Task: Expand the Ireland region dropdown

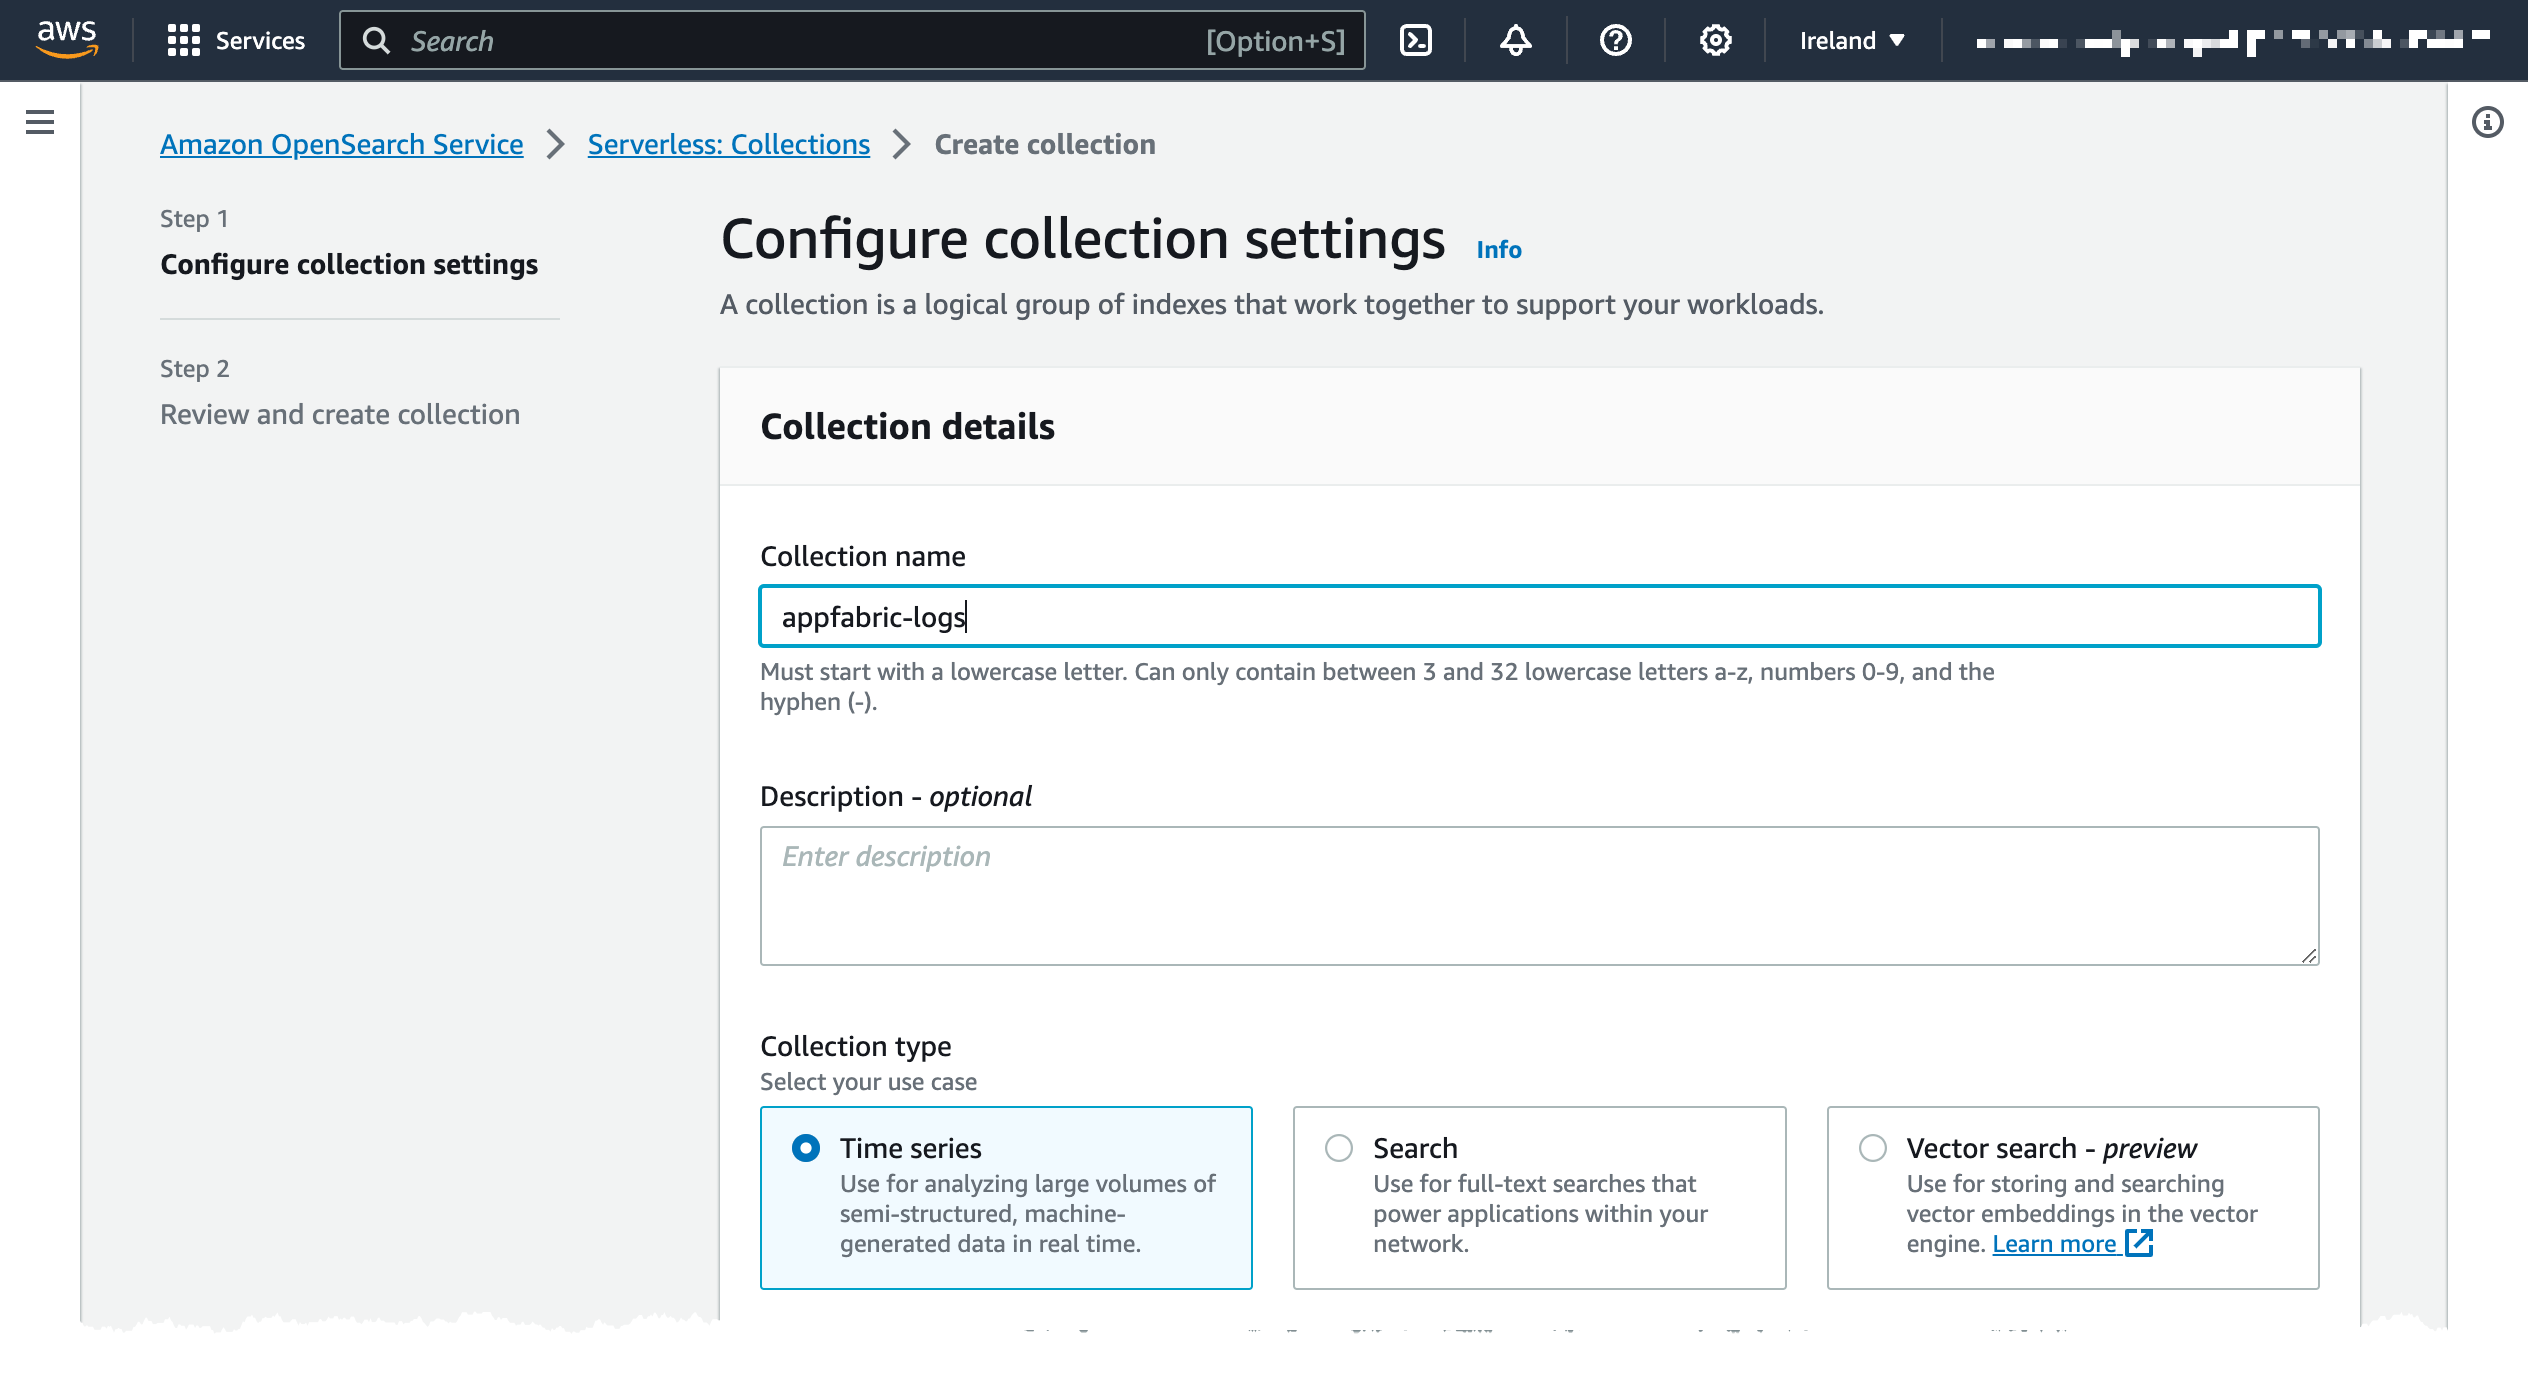Action: [1851, 40]
